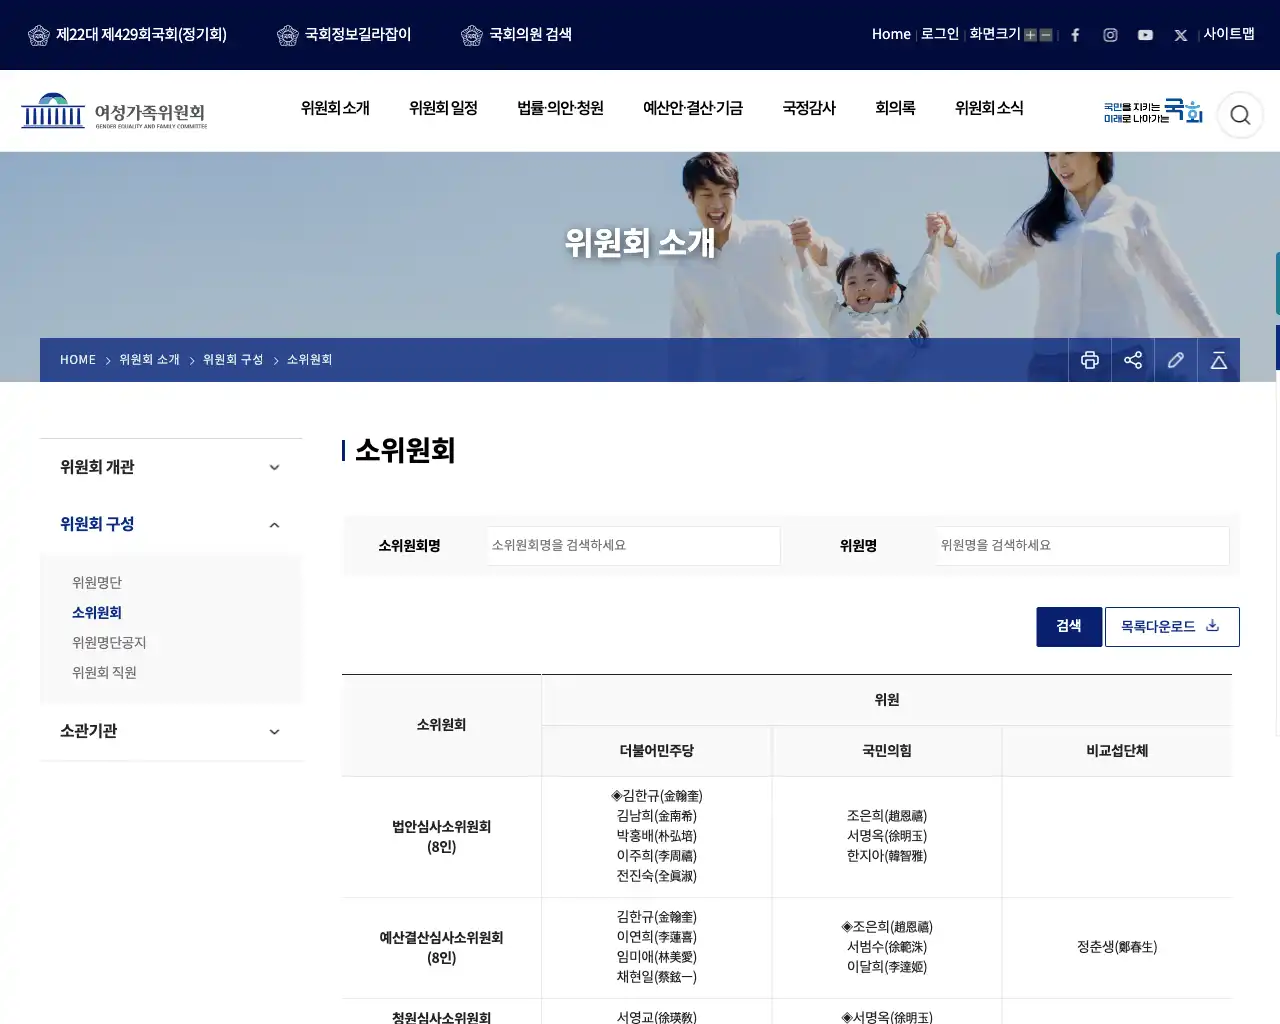Select 위원명단 in the sidebar

pyautogui.click(x=97, y=583)
